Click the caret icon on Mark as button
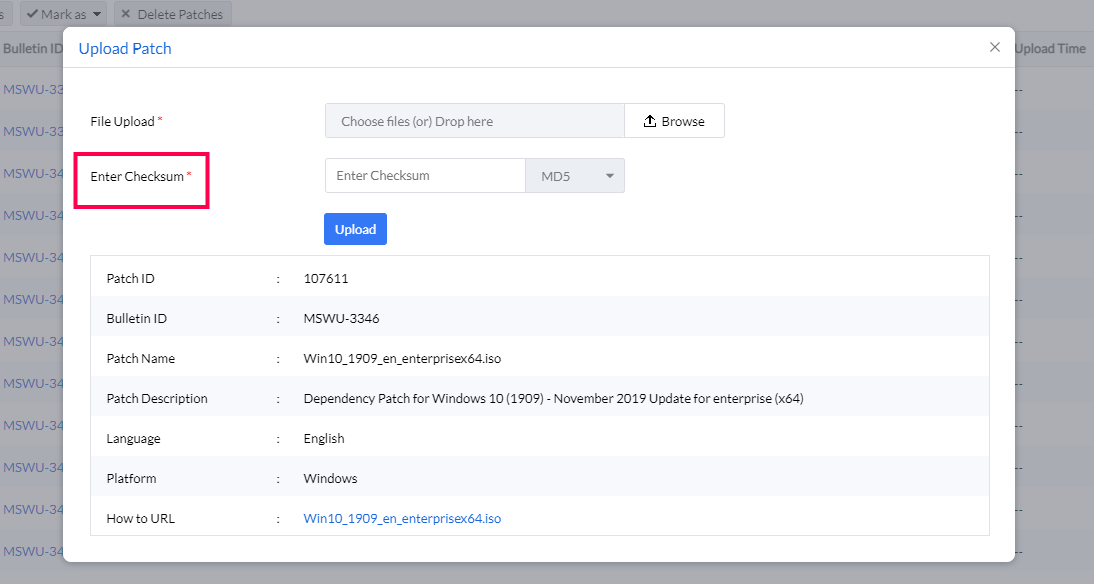The image size is (1094, 584). pyautogui.click(x=95, y=14)
